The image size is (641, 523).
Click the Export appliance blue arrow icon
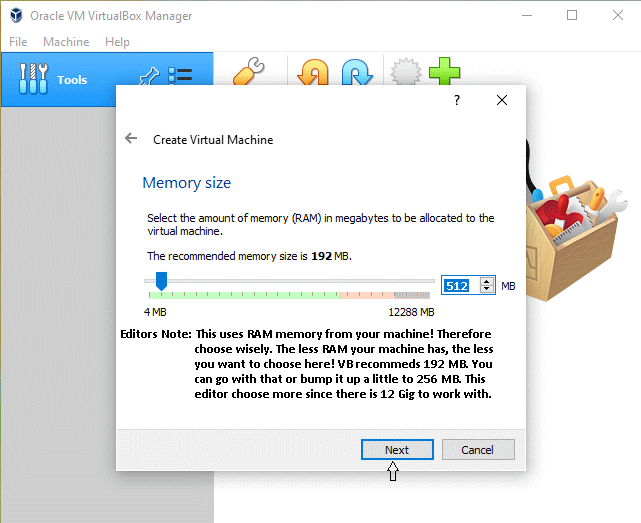click(356, 72)
